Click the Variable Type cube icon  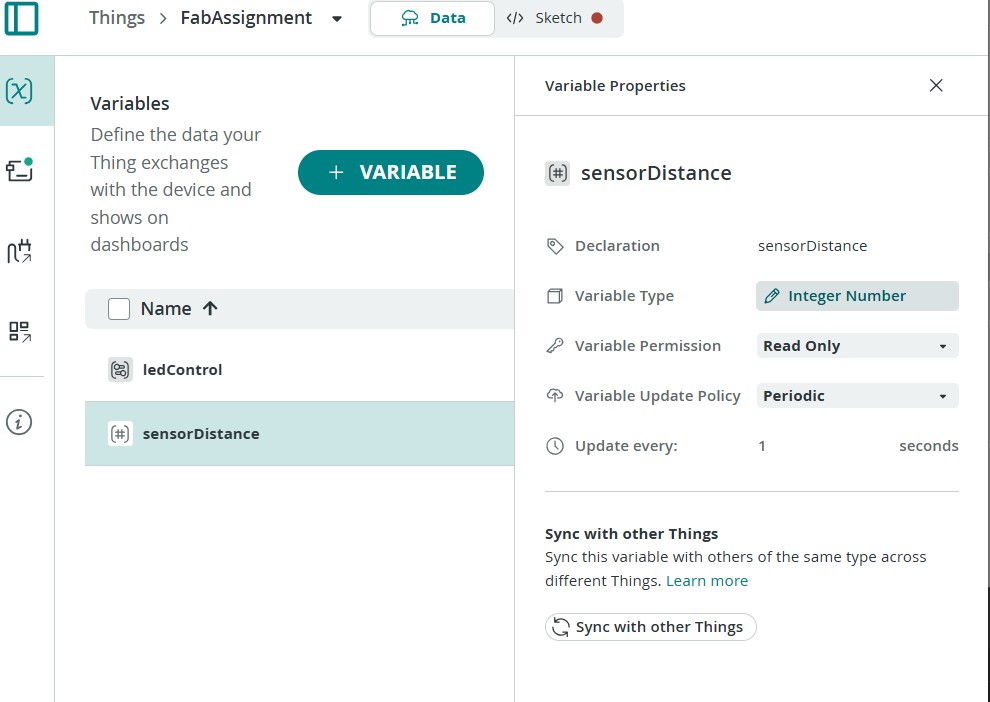[555, 296]
